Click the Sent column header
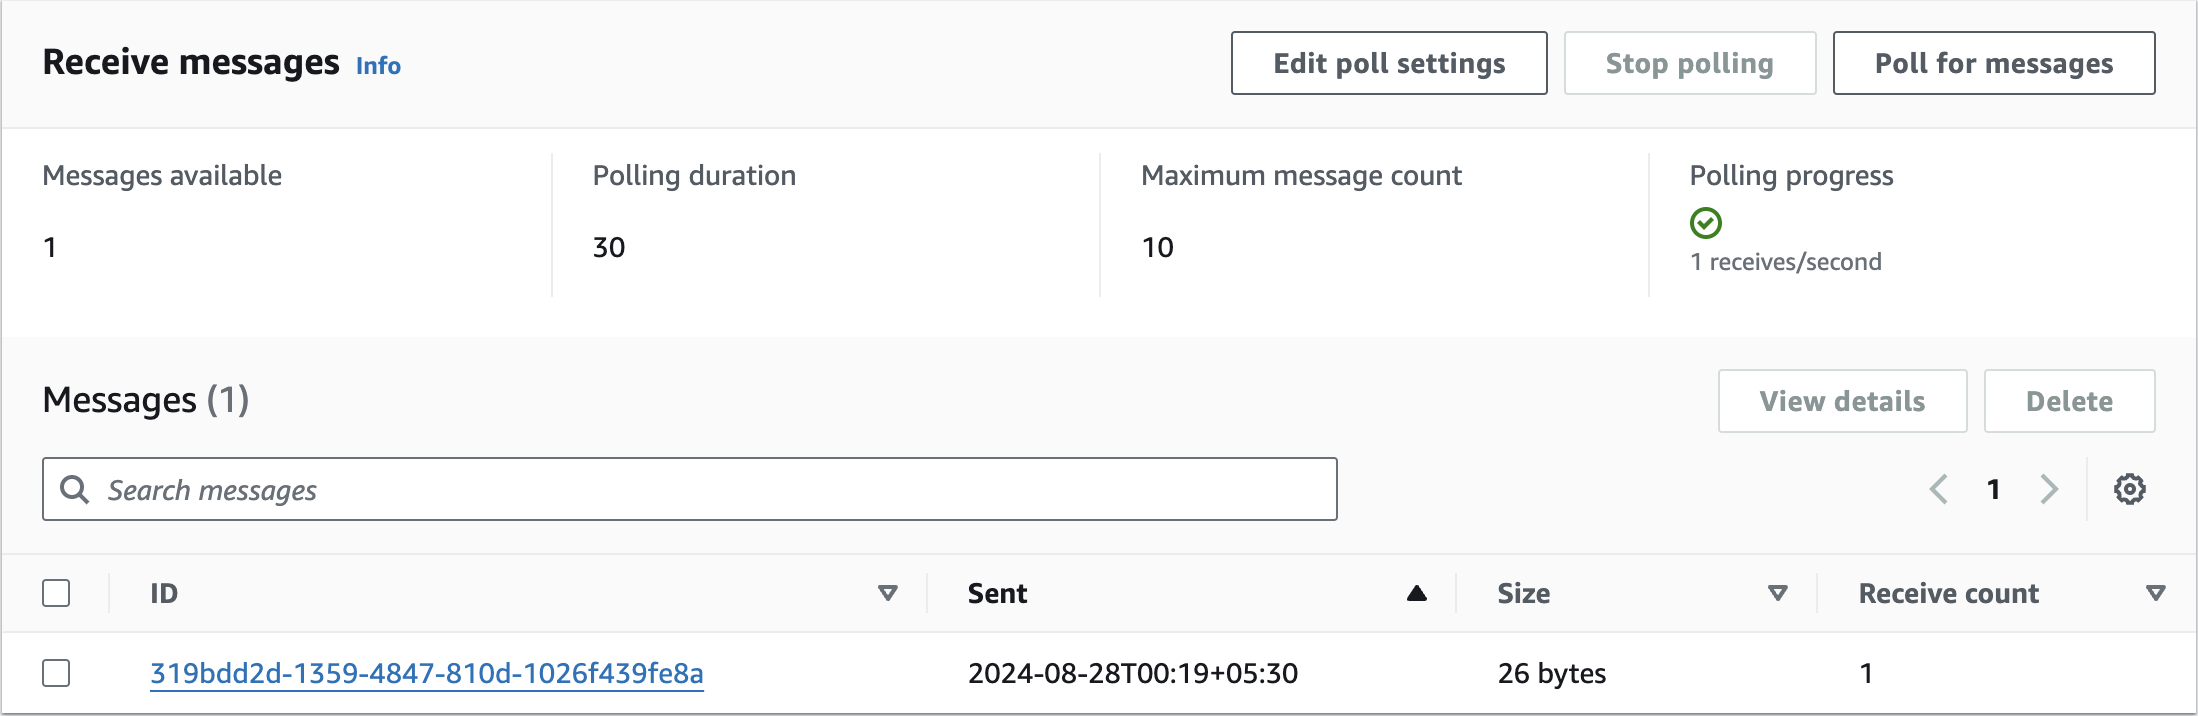 click(997, 593)
